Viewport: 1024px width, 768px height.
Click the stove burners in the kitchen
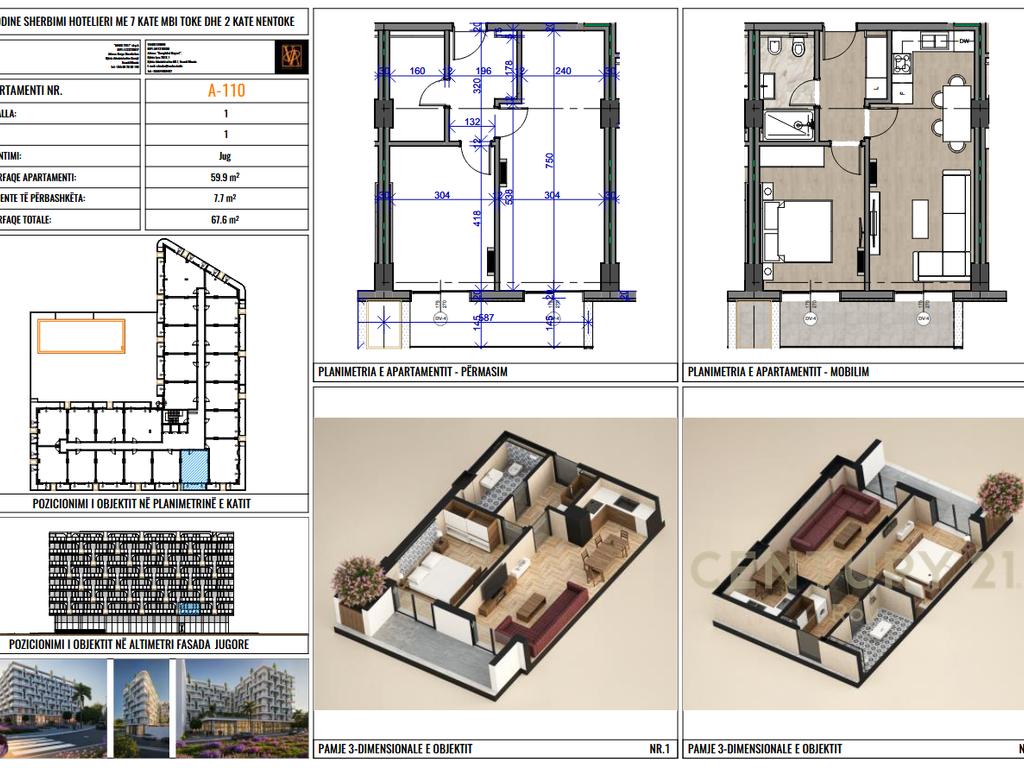[x=900, y=65]
